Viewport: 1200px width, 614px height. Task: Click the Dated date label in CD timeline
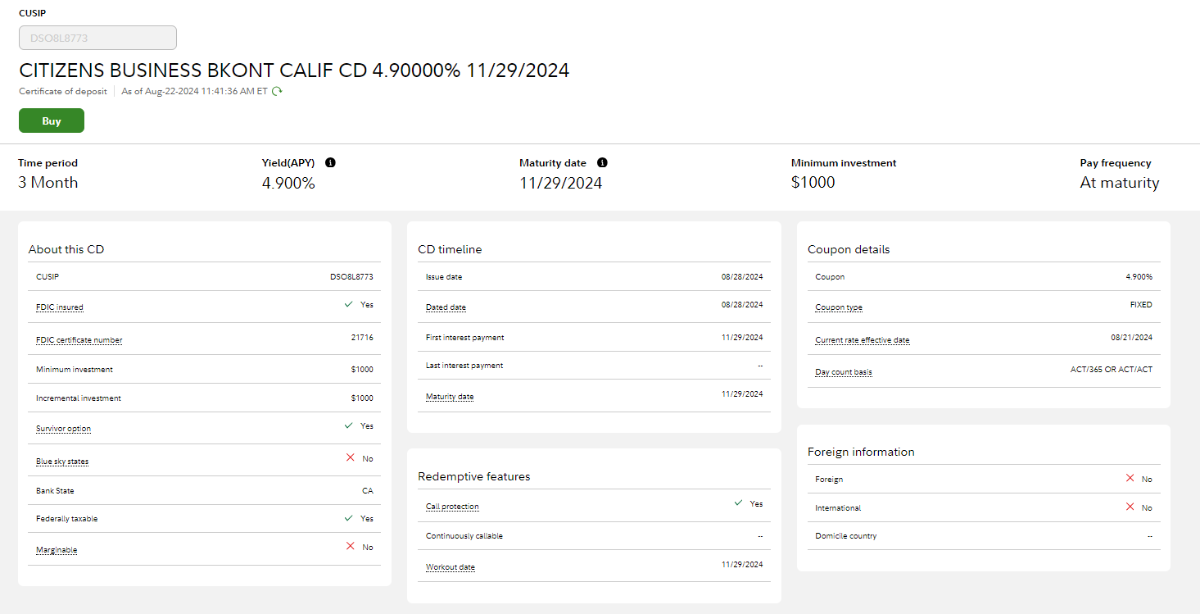tap(446, 307)
